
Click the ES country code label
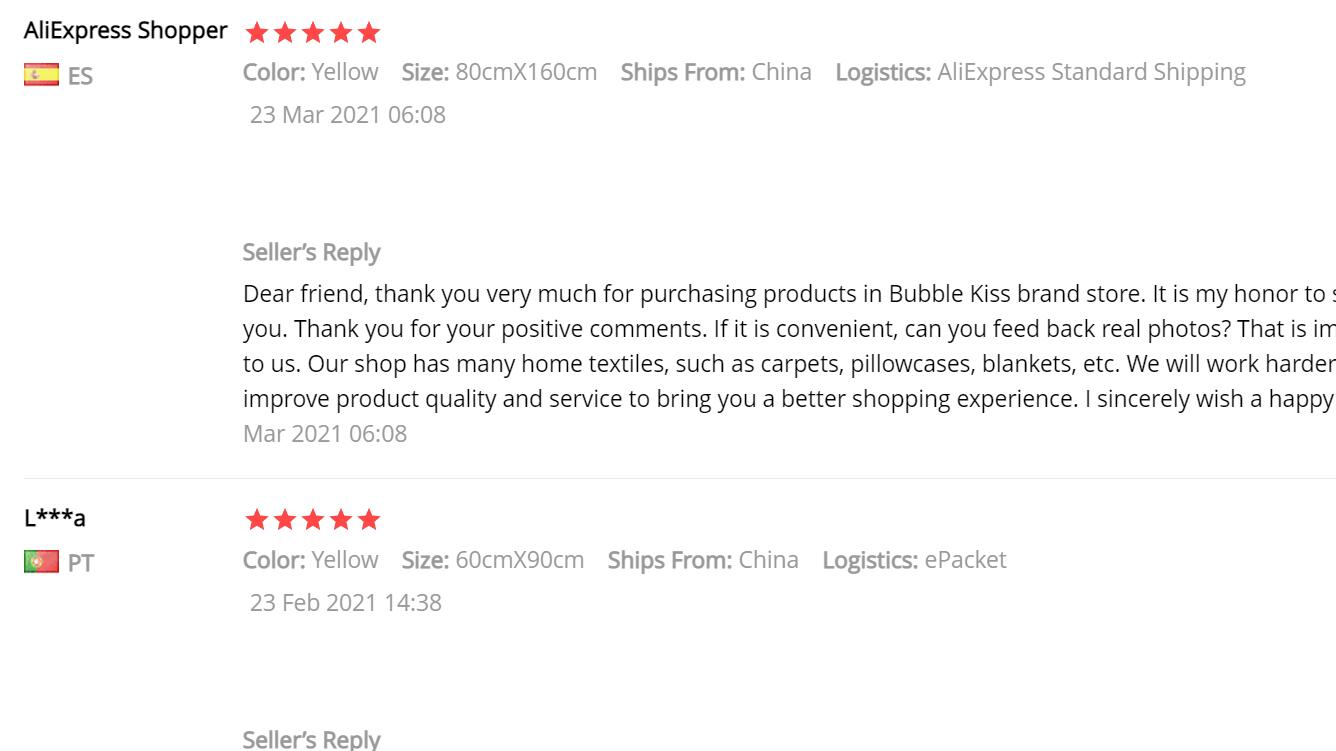tap(81, 76)
